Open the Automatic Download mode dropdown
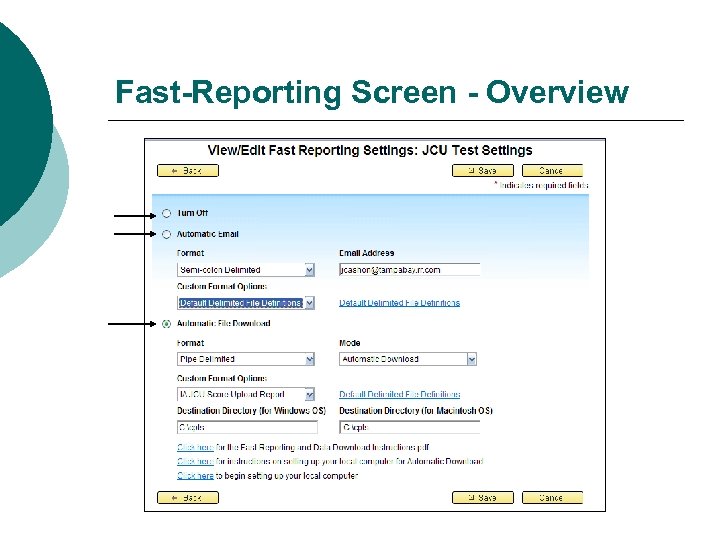The image size is (720, 540). (408, 359)
